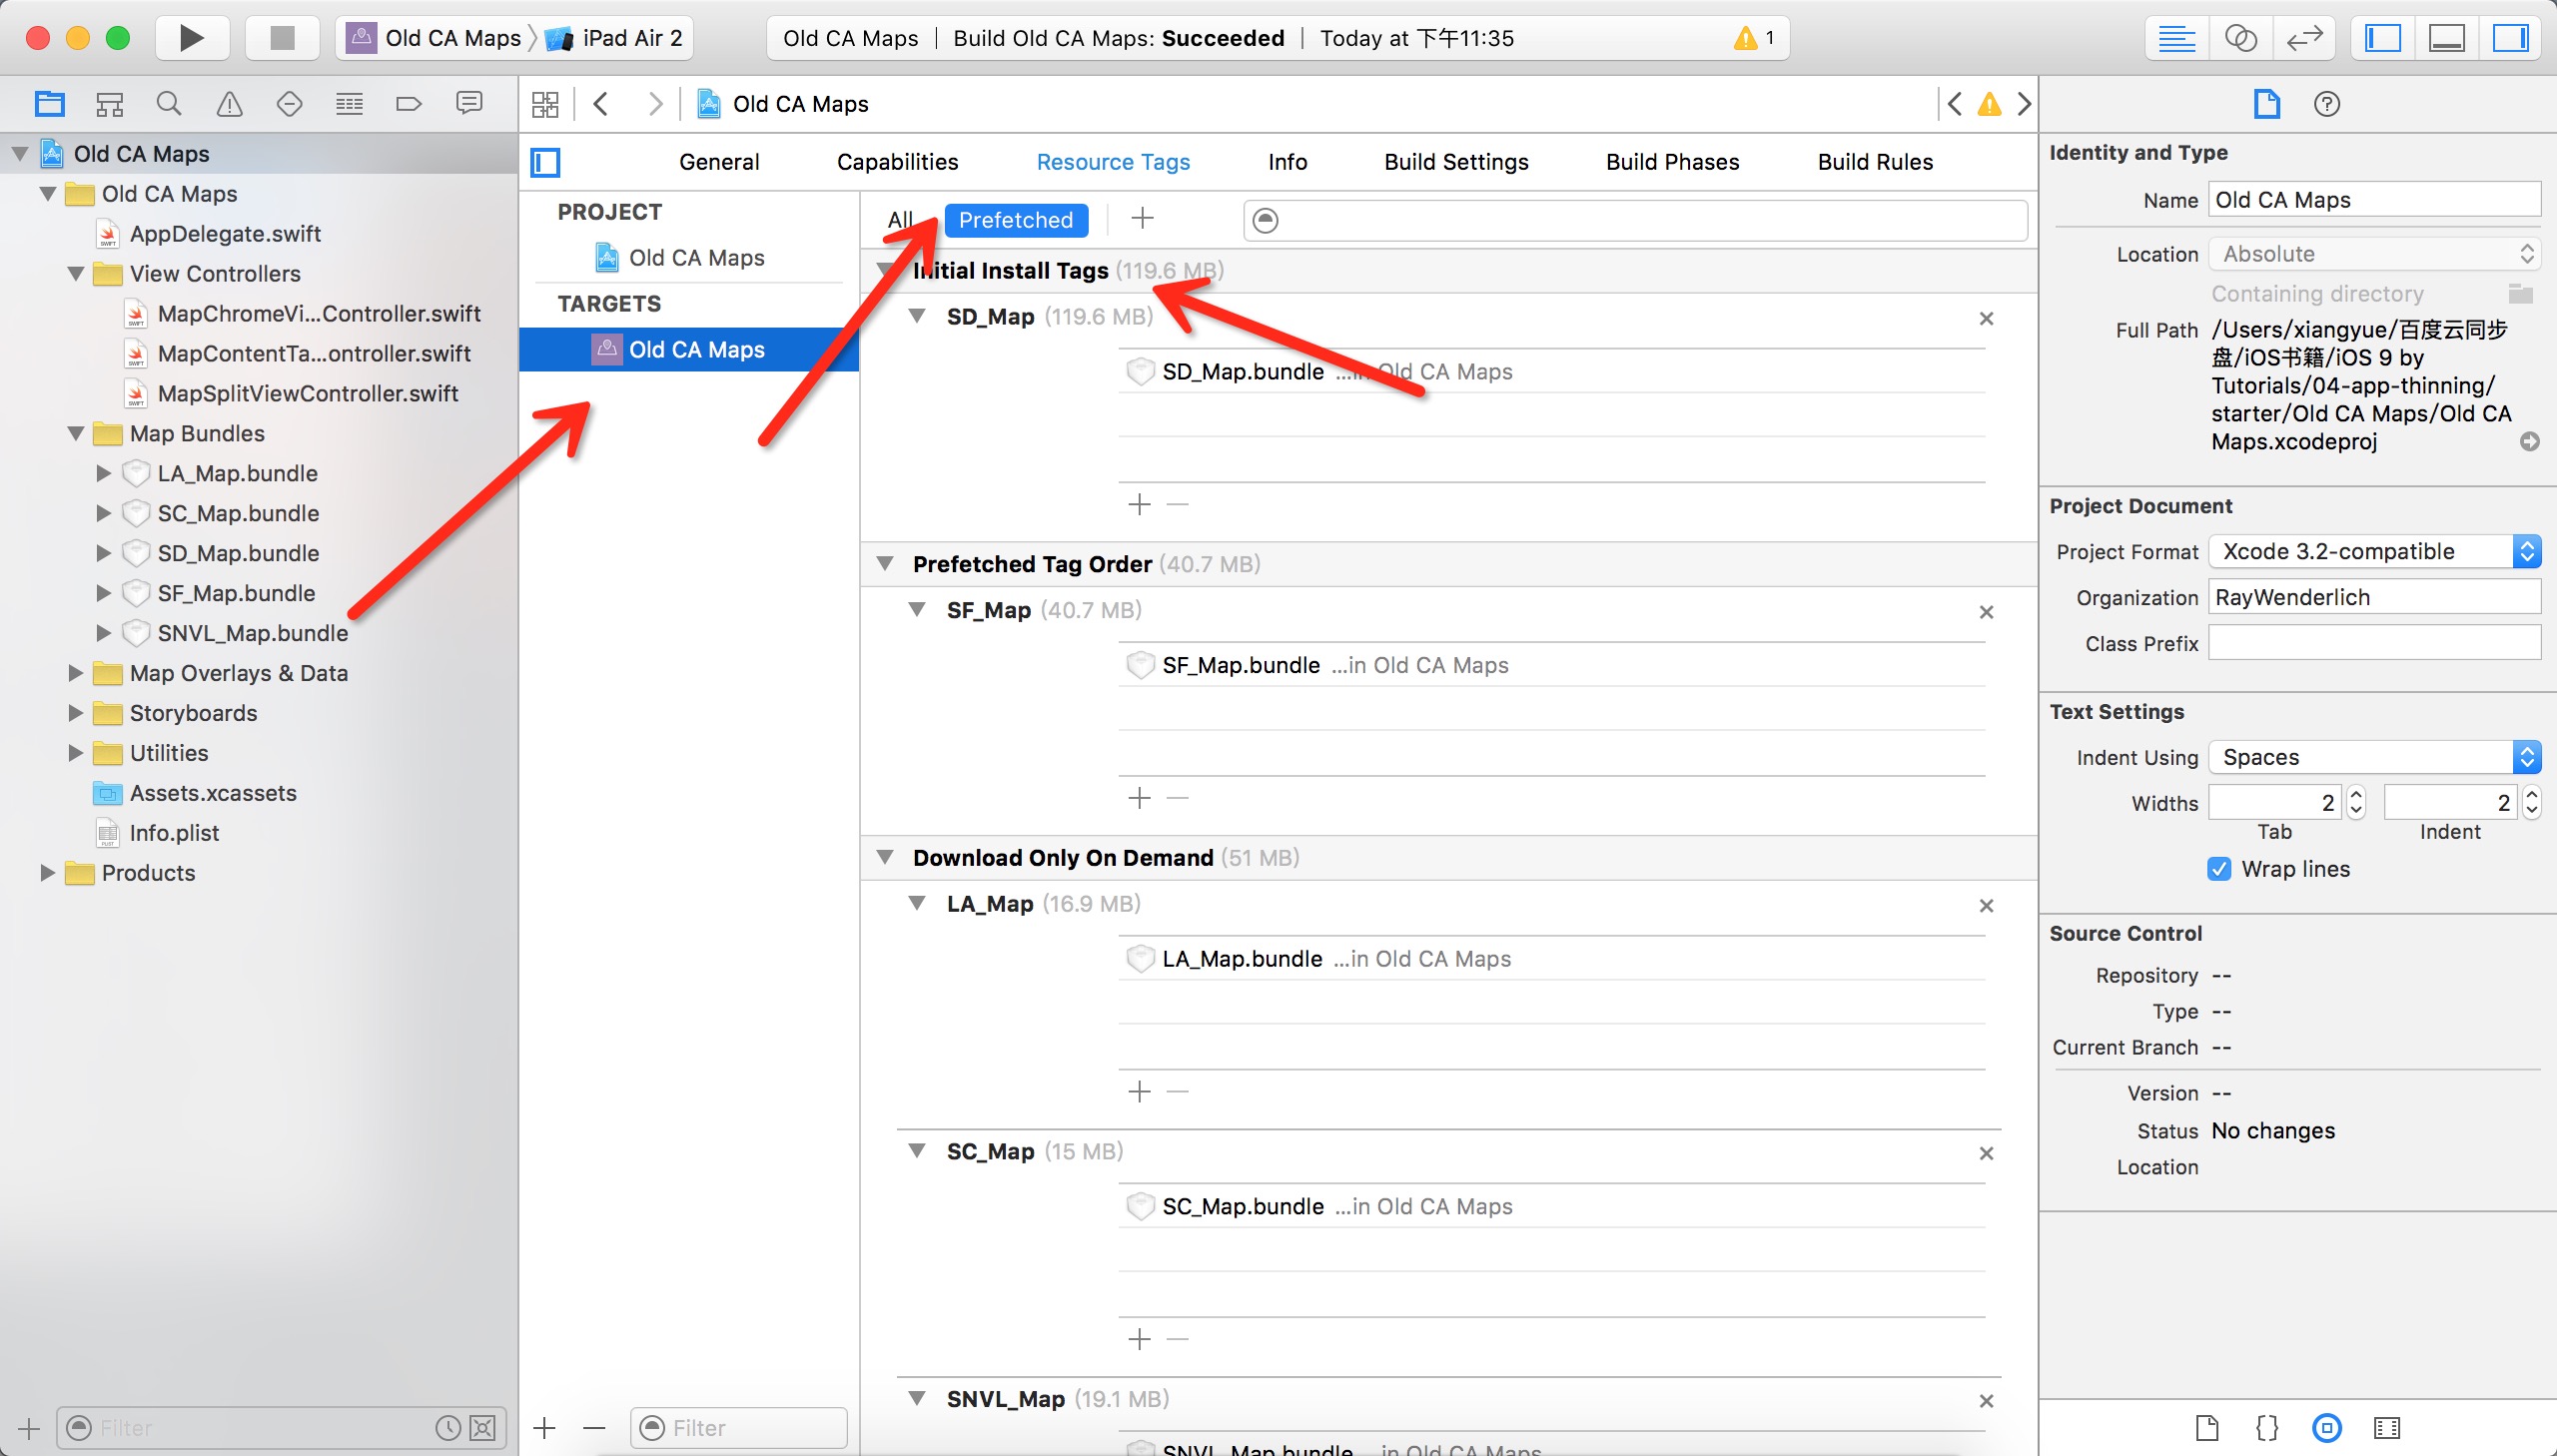
Task: Open the Project Format dropdown
Action: (x=2373, y=551)
